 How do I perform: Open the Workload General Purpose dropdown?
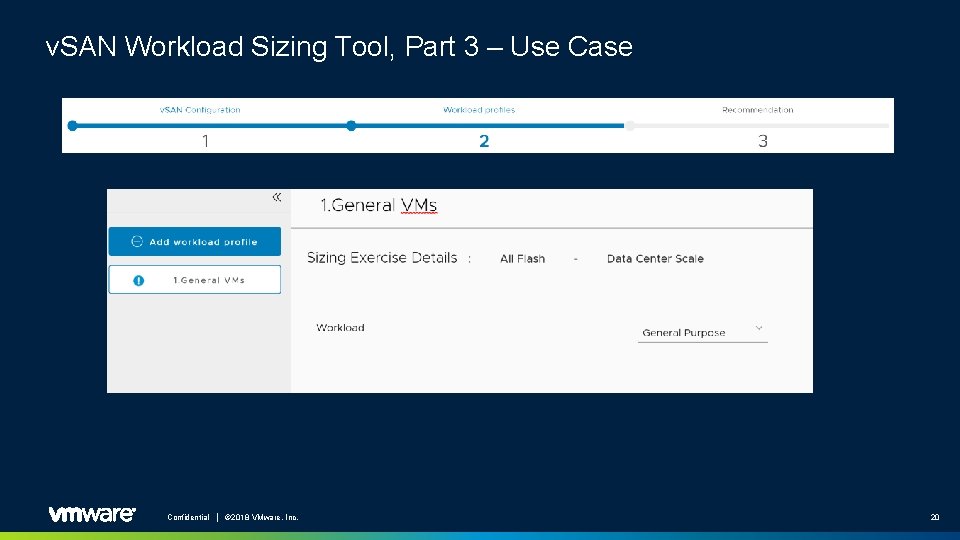tap(702, 332)
